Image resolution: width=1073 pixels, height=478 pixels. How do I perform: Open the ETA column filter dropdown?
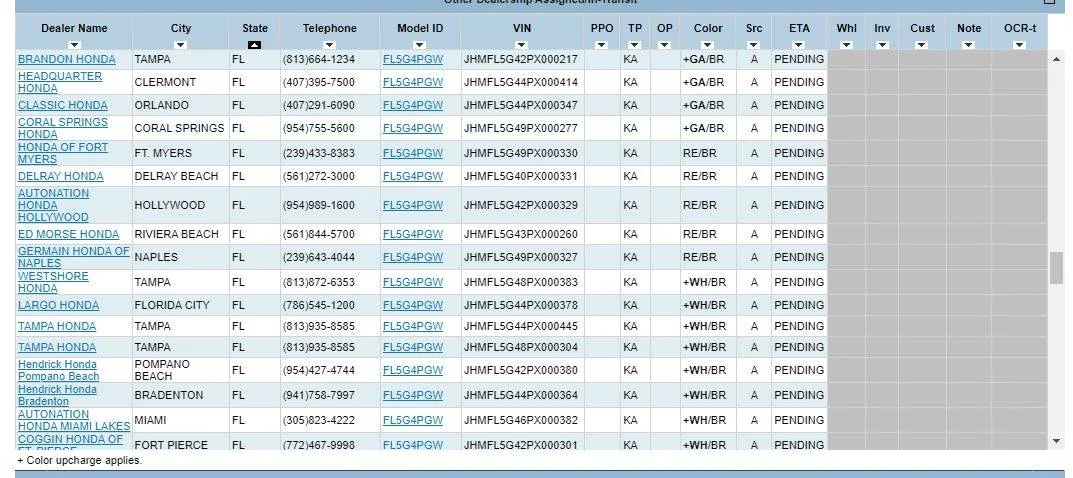coord(799,45)
